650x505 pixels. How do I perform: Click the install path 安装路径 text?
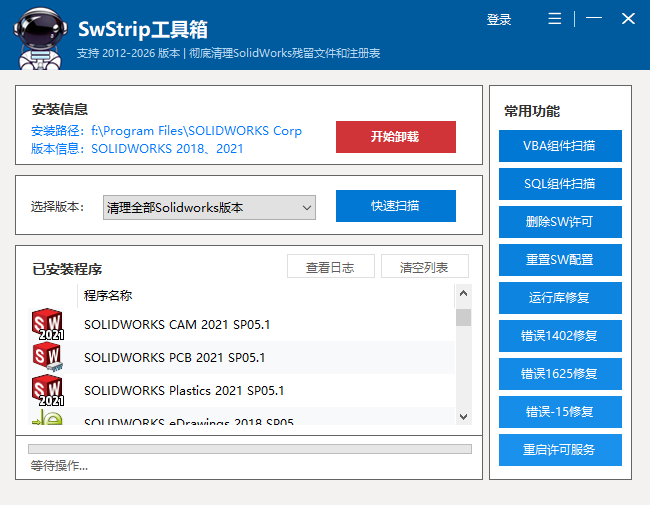point(166,131)
